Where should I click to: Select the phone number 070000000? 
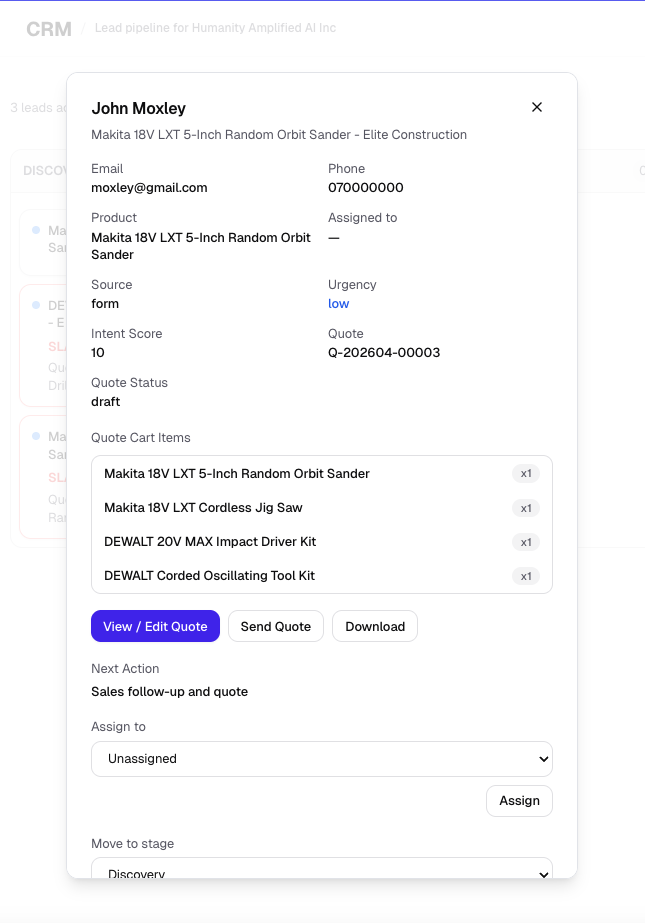click(365, 188)
